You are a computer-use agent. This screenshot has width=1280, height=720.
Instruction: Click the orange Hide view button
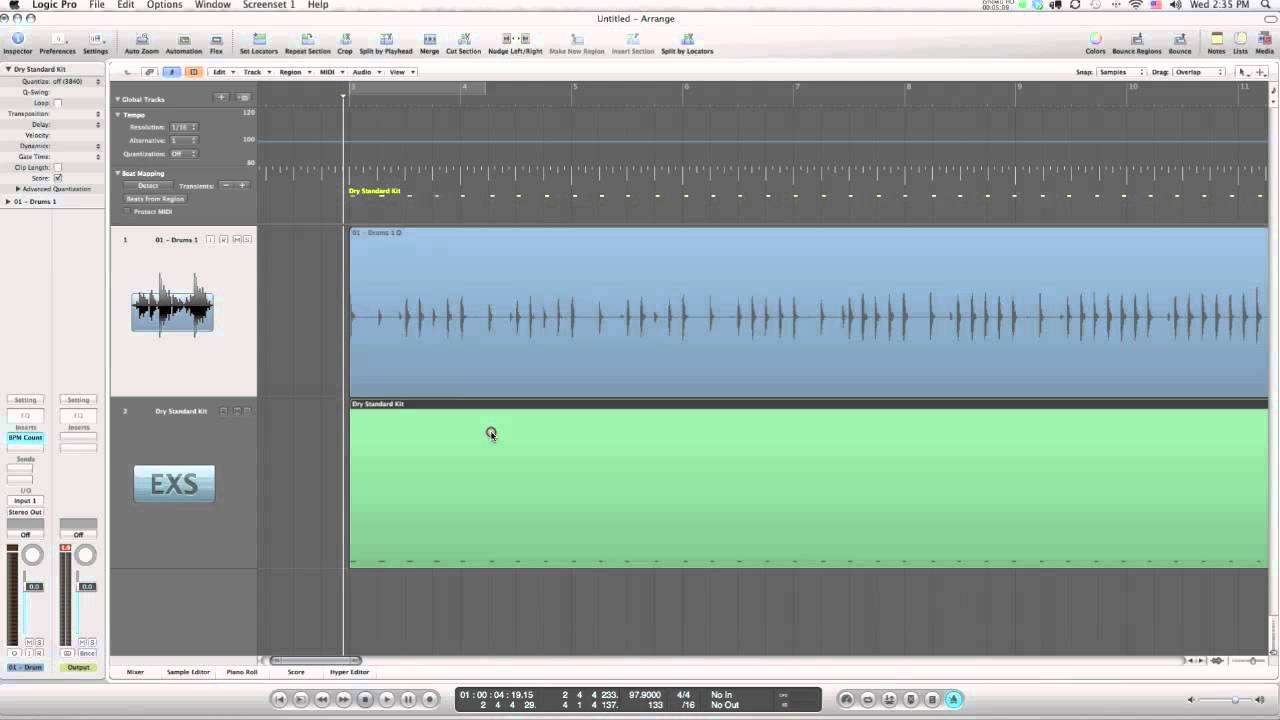point(193,72)
